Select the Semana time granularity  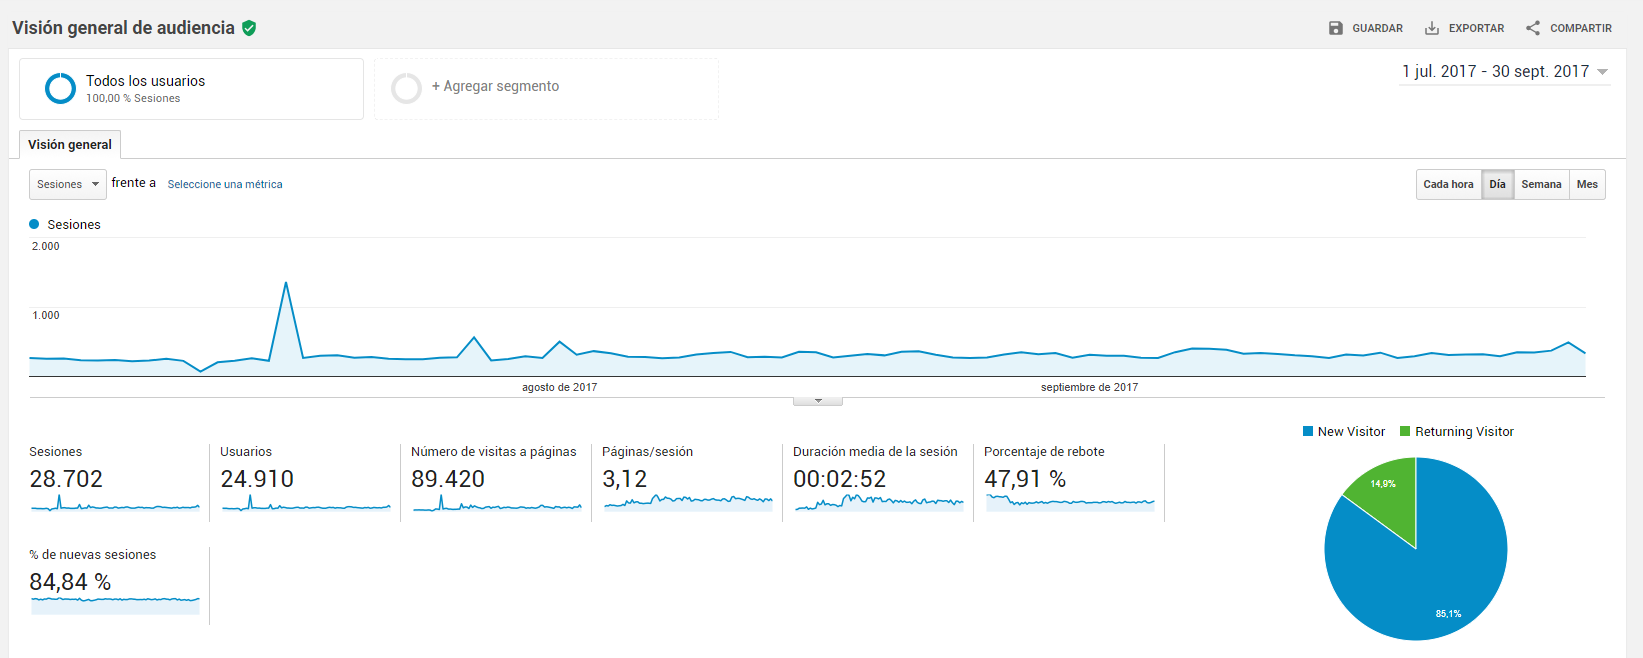pyautogui.click(x=1541, y=184)
